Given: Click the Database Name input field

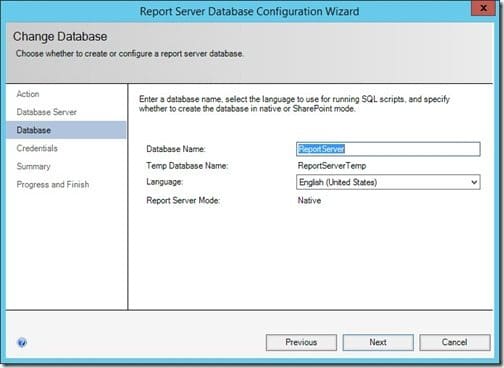Looking at the screenshot, I should pos(388,149).
